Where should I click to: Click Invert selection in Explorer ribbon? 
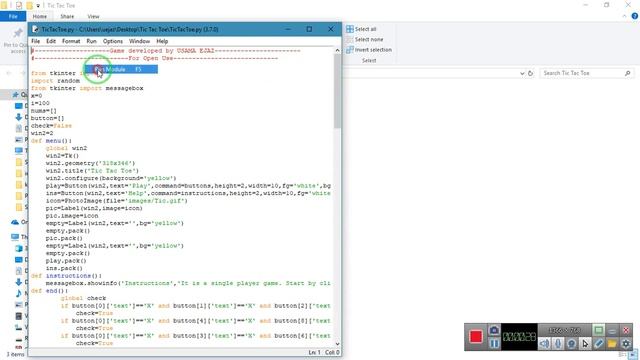point(369,49)
